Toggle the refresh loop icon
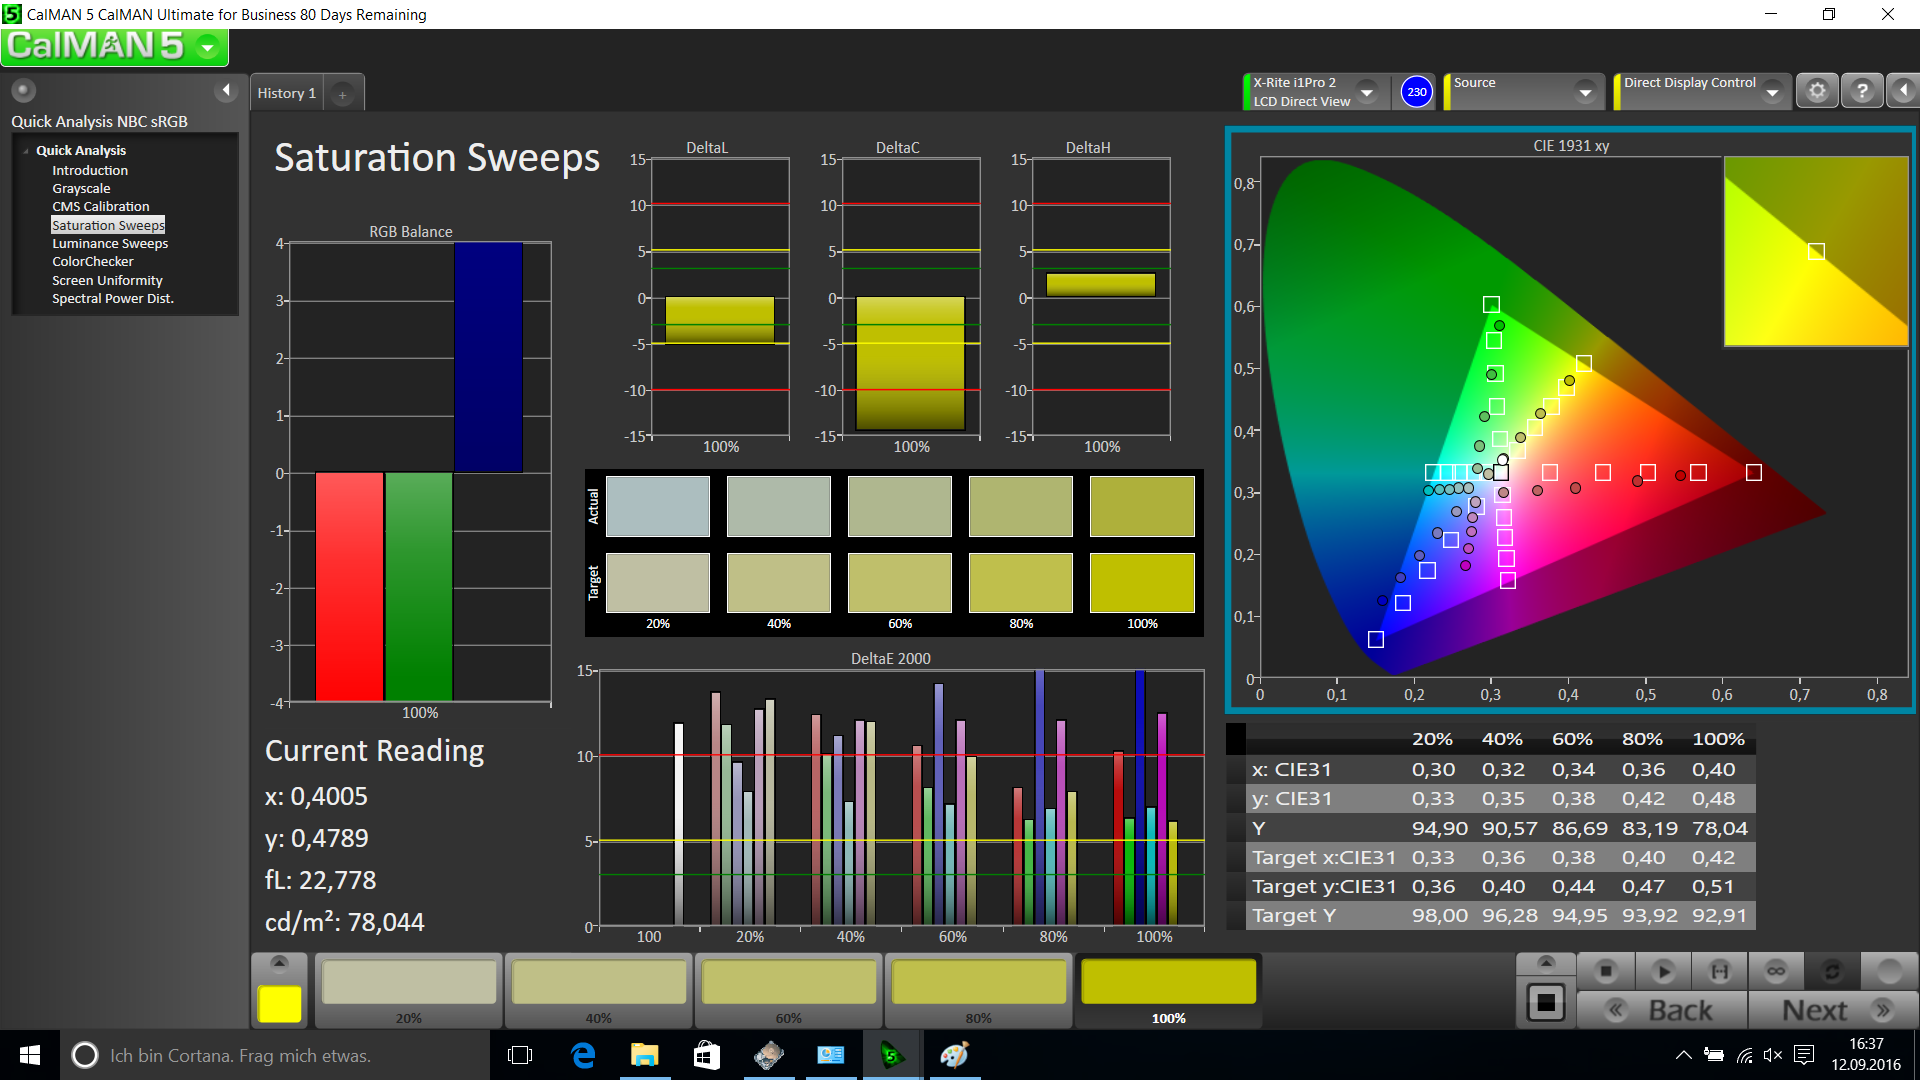This screenshot has width=1920, height=1080. (x=1832, y=970)
